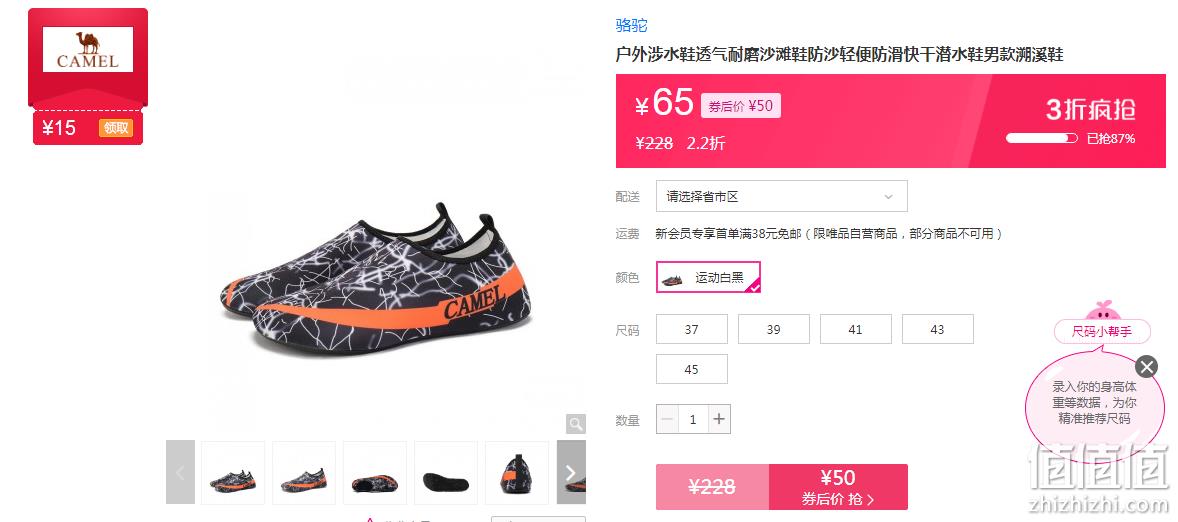Show previous thumbnails with left arrow
This screenshot has height=522, width=1178.
click(x=180, y=472)
